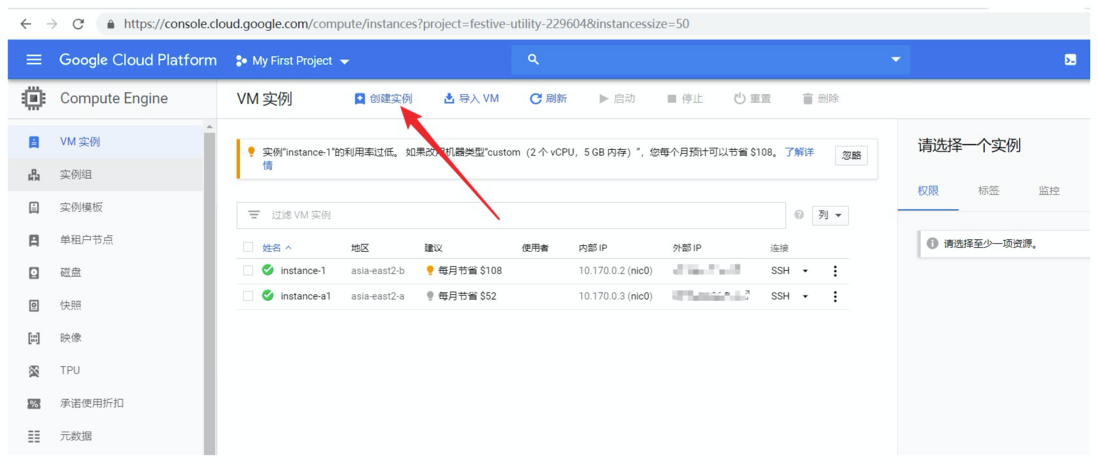This screenshot has width=1098, height=463.
Task: Click 创建实例 create instance button
Action: [383, 99]
